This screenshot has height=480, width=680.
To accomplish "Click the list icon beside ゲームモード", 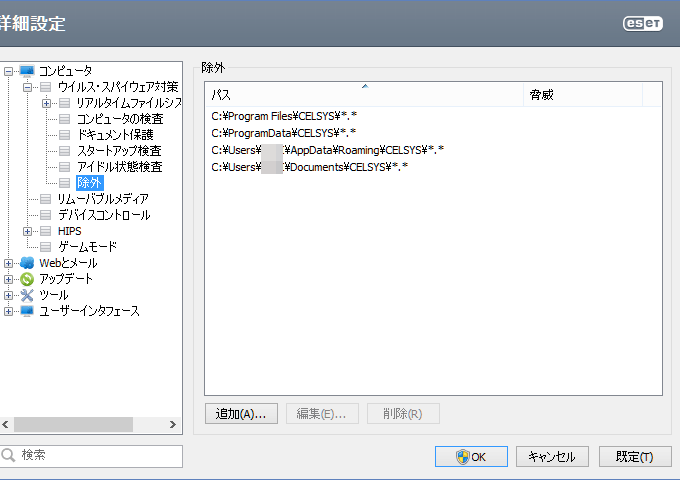I will 46,247.
